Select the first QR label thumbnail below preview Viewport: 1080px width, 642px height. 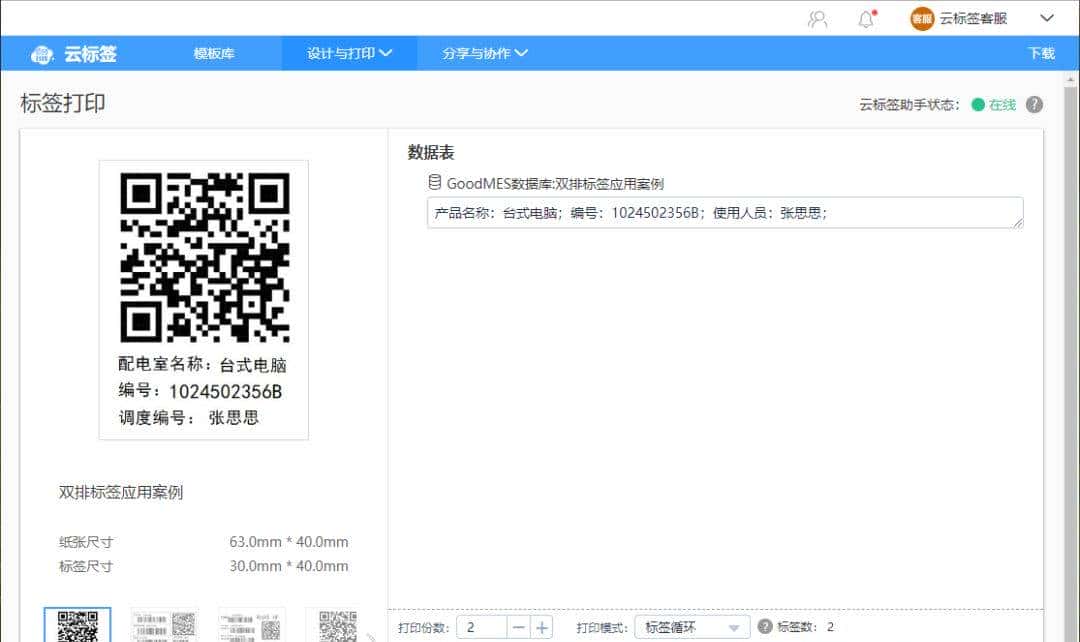(x=79, y=626)
